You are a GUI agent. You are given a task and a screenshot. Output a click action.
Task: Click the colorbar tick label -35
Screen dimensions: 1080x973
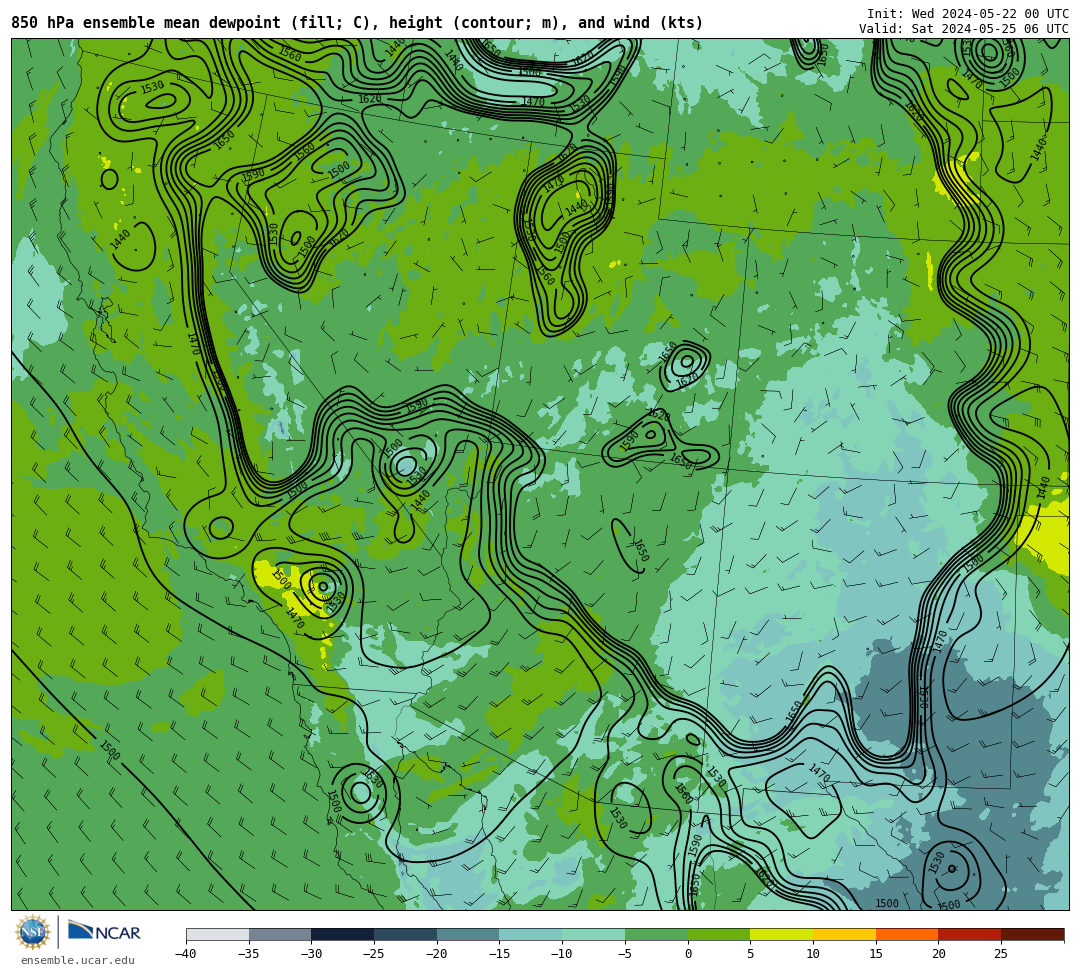[248, 954]
